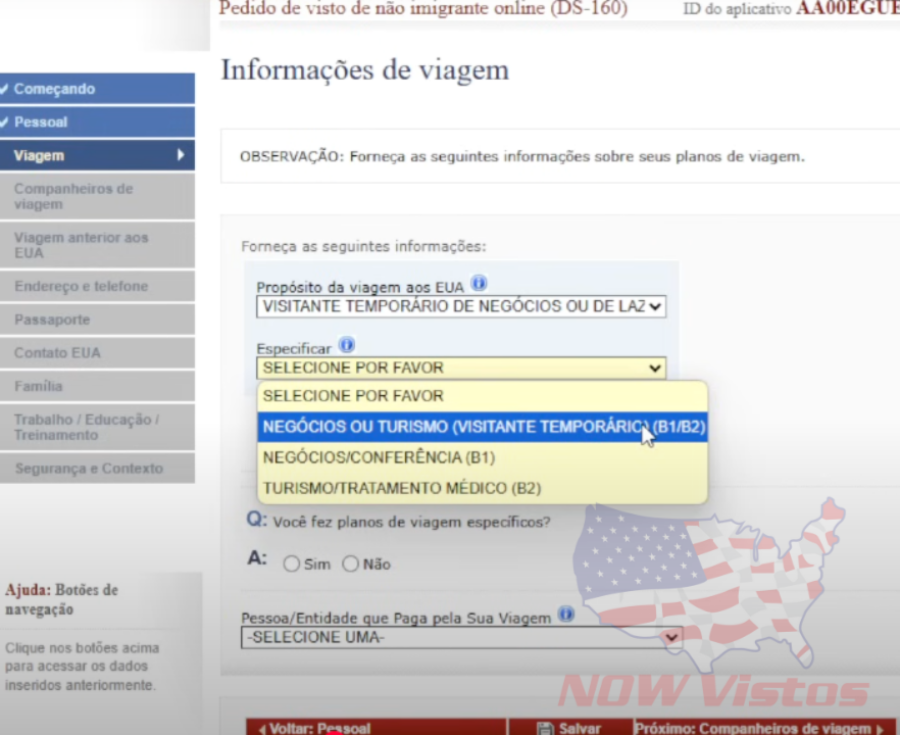Switch to the Passaporte section
The width and height of the screenshot is (900, 735).
(x=97, y=320)
